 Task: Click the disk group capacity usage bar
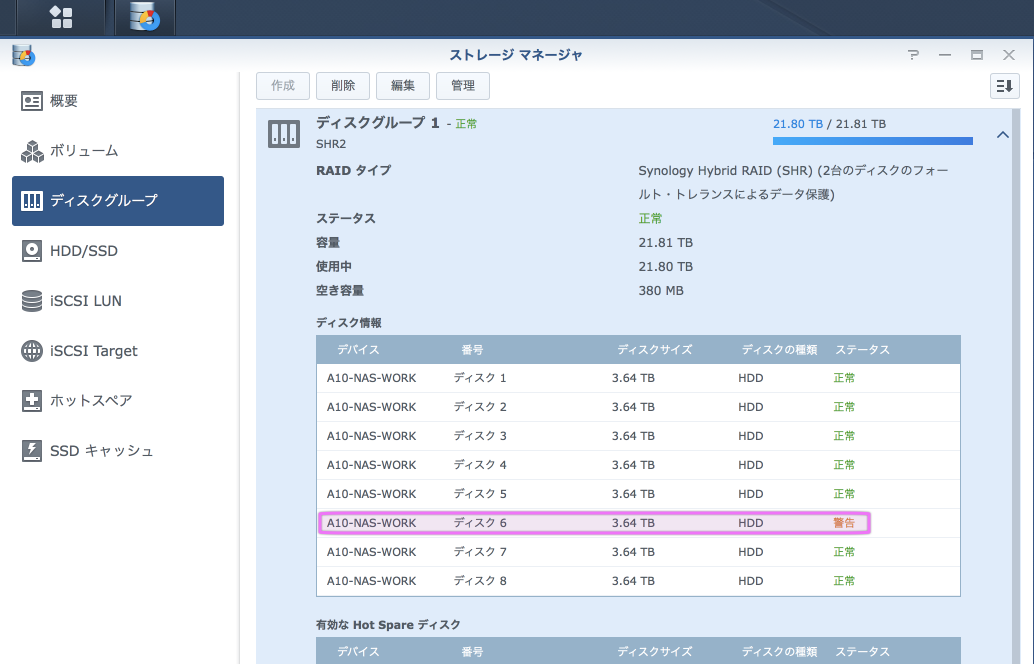(872, 141)
